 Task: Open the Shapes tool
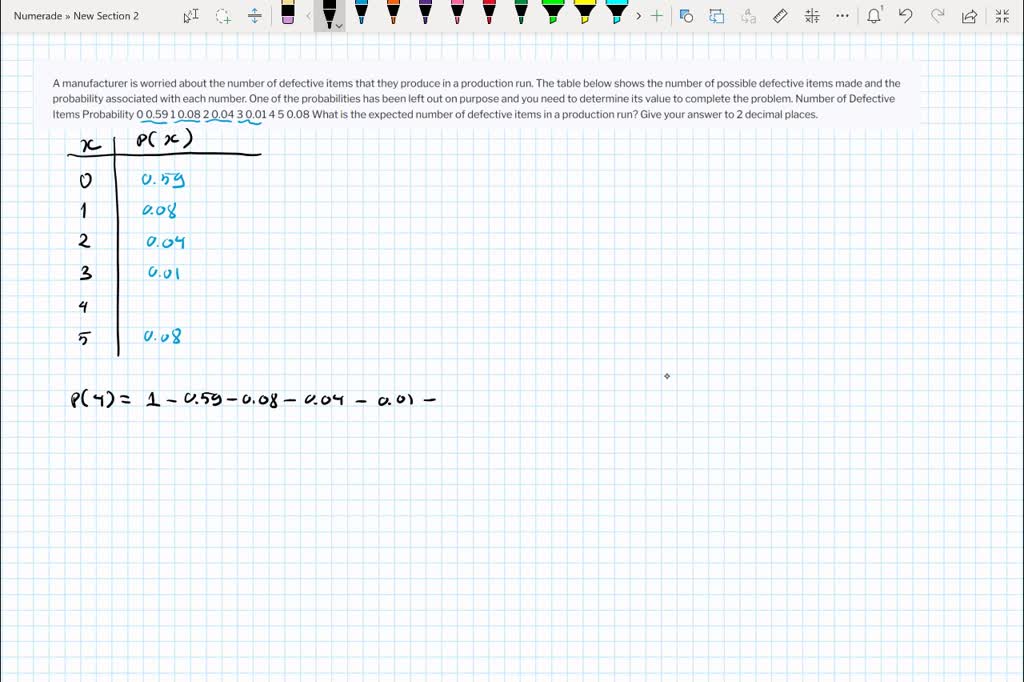click(x=686, y=16)
